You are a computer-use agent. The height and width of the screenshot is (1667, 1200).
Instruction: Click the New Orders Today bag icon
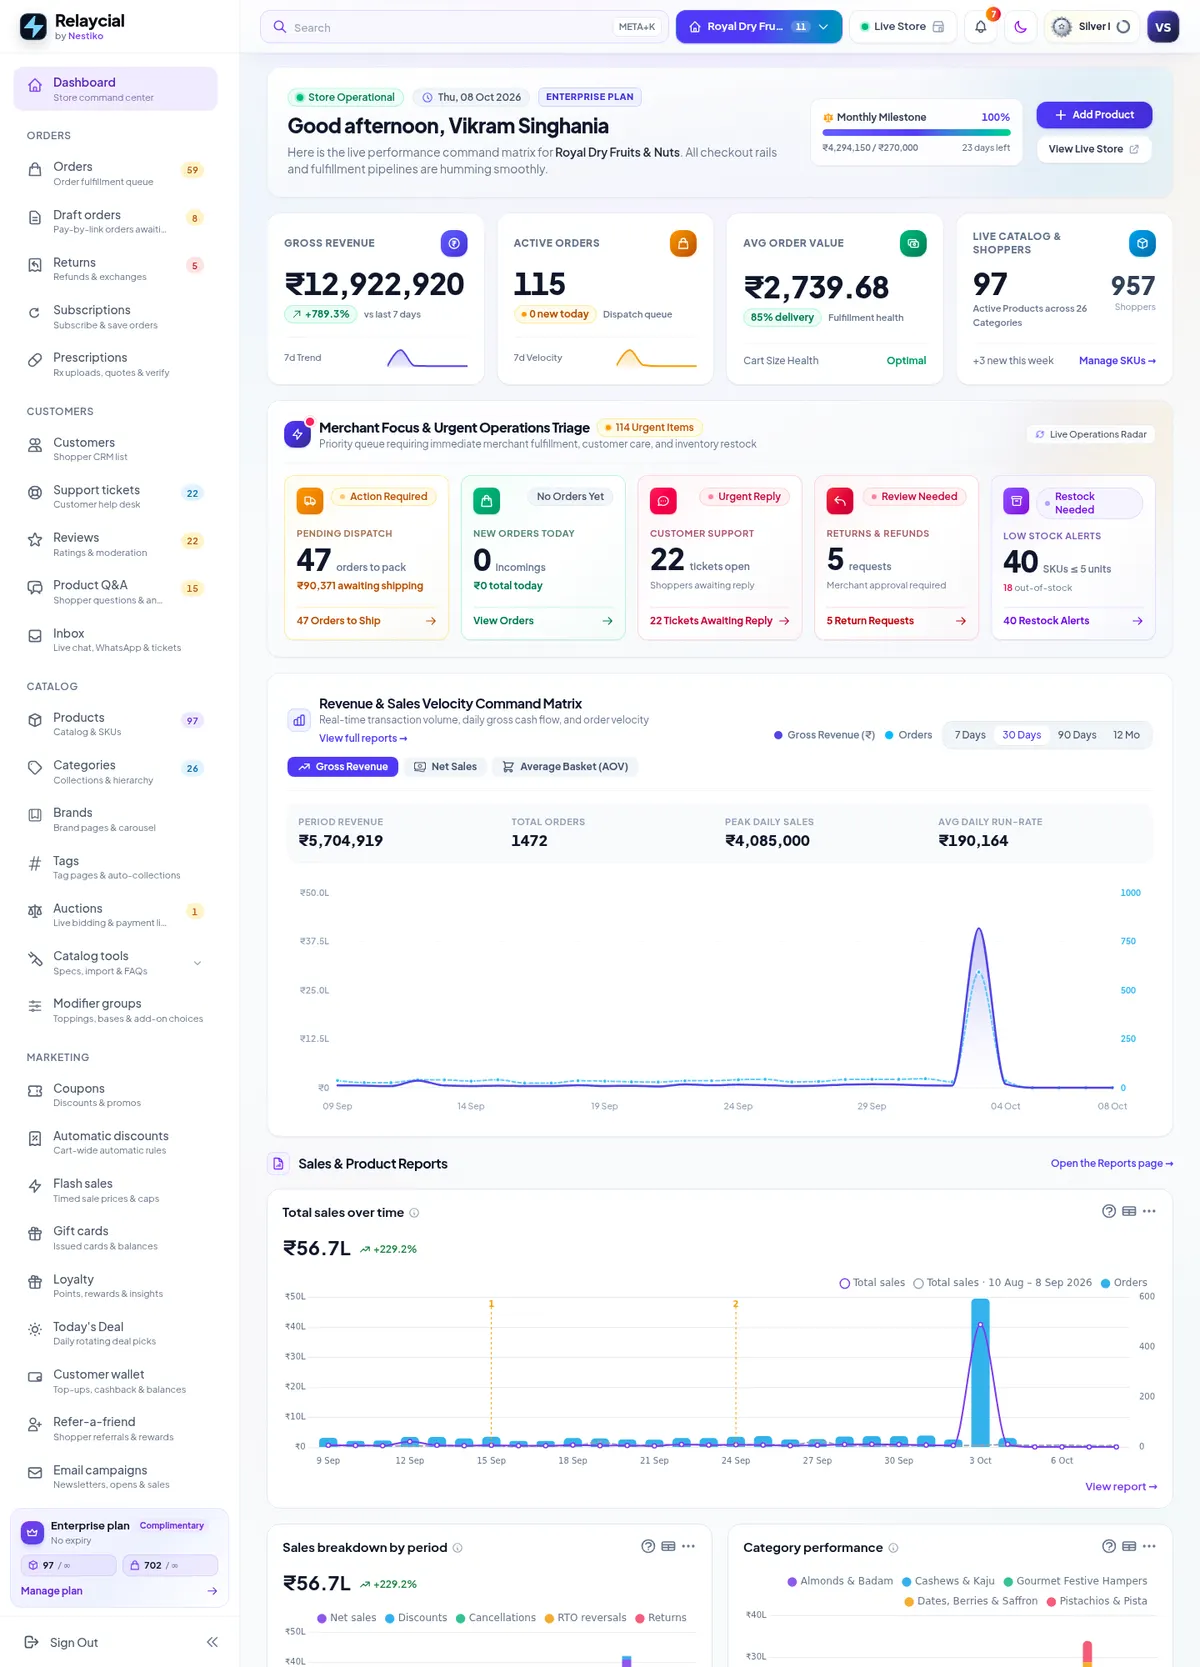click(x=486, y=500)
